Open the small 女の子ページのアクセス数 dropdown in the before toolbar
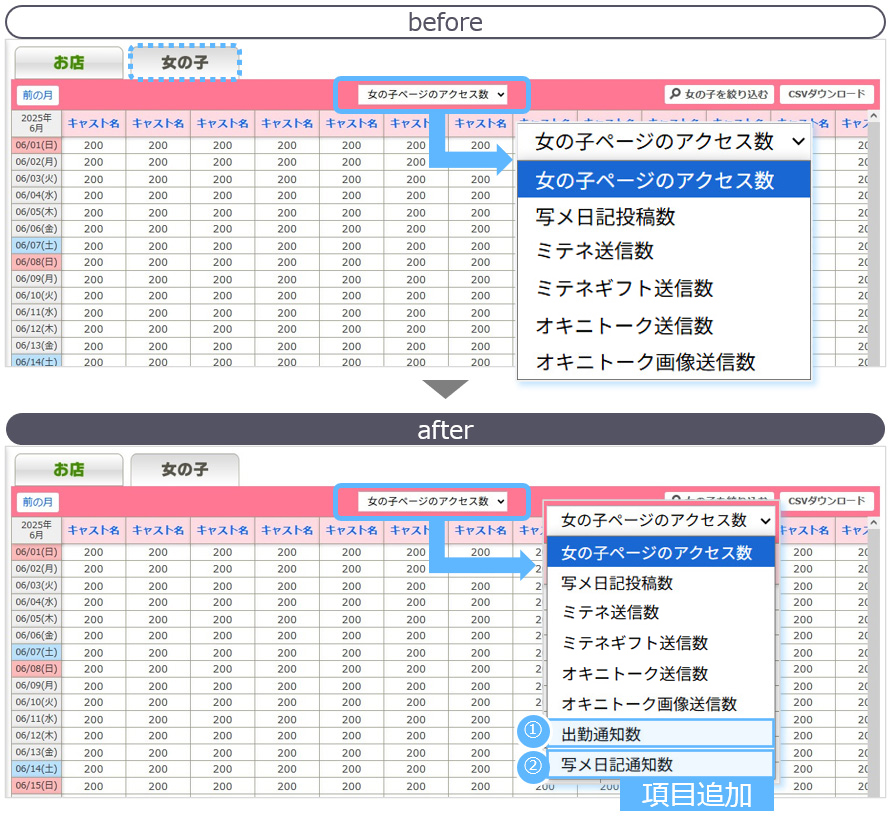The height and width of the screenshot is (819, 891). pyautogui.click(x=433, y=95)
